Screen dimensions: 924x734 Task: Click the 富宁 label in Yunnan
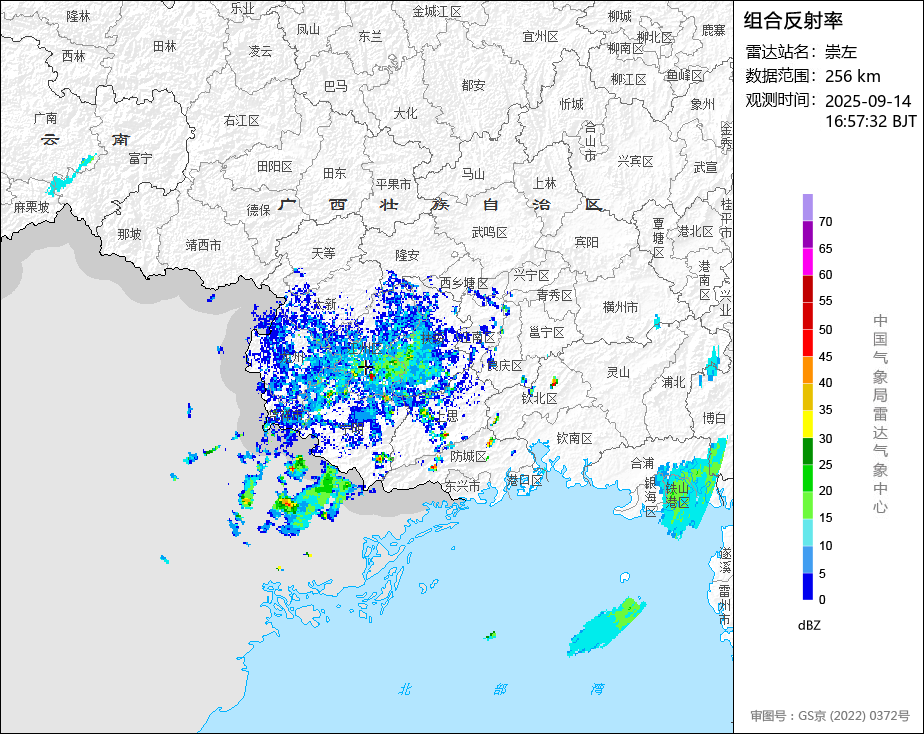tap(140, 158)
